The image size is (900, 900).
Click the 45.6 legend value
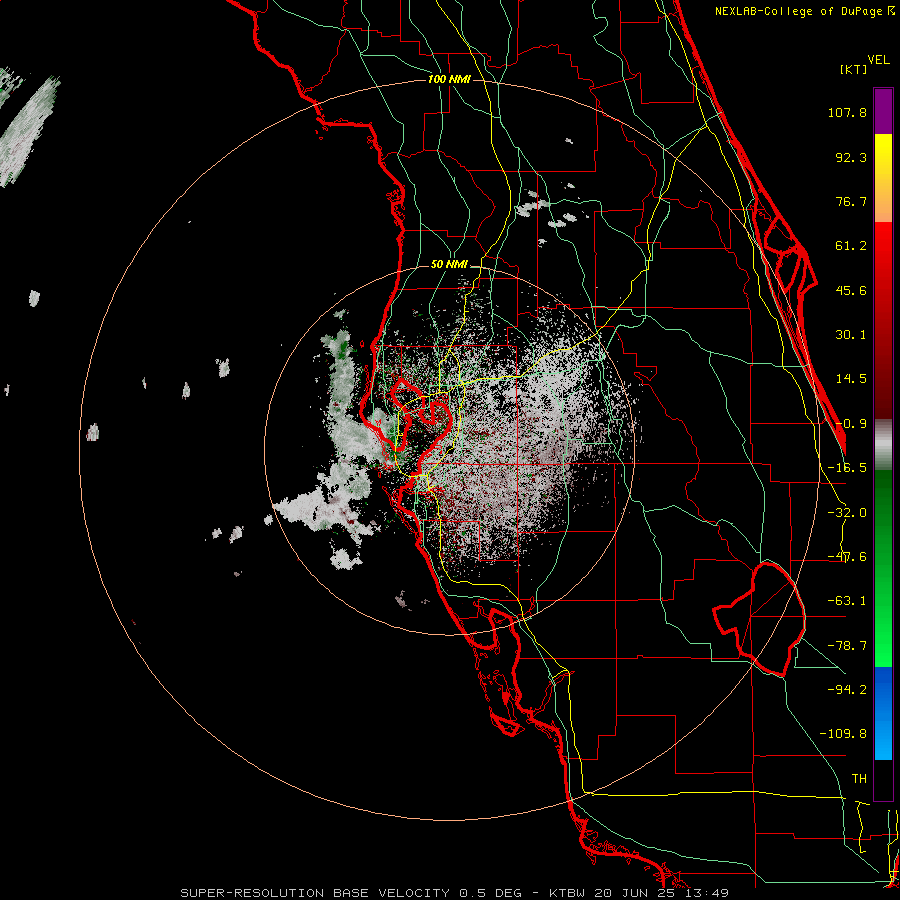(x=851, y=290)
